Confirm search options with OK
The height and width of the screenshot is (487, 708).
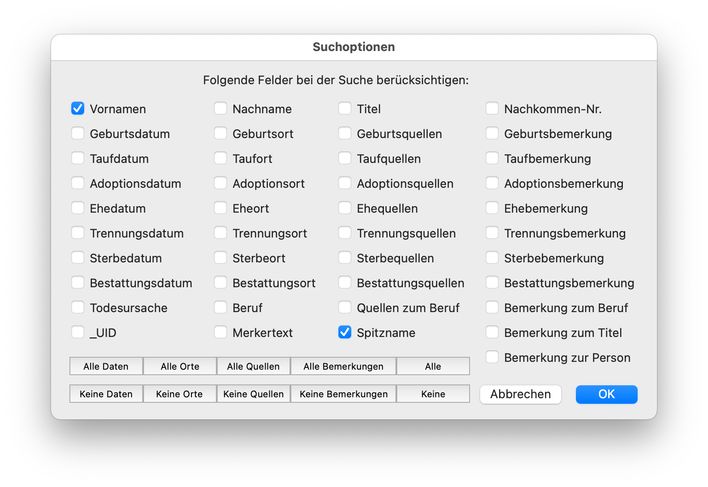[606, 394]
